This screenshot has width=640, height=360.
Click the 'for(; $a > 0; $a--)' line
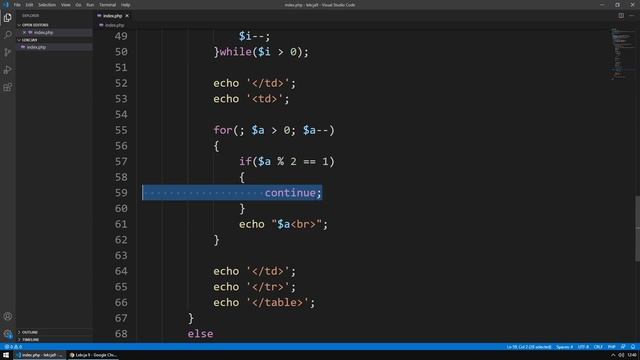point(274,130)
